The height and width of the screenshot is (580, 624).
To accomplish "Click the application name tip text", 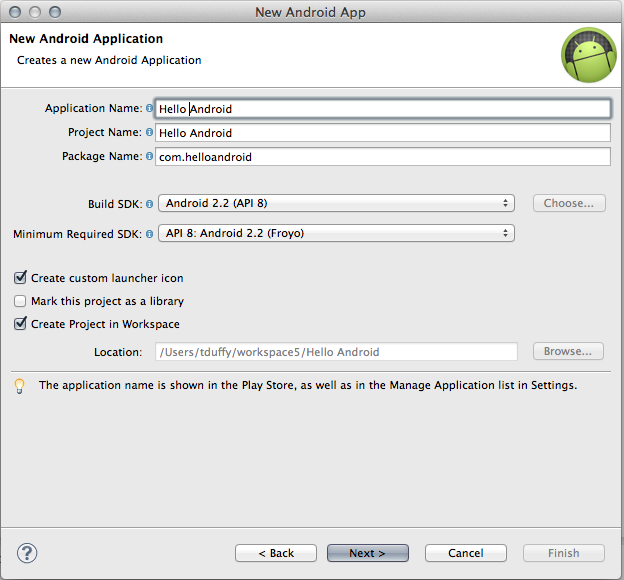I will tap(308, 385).
